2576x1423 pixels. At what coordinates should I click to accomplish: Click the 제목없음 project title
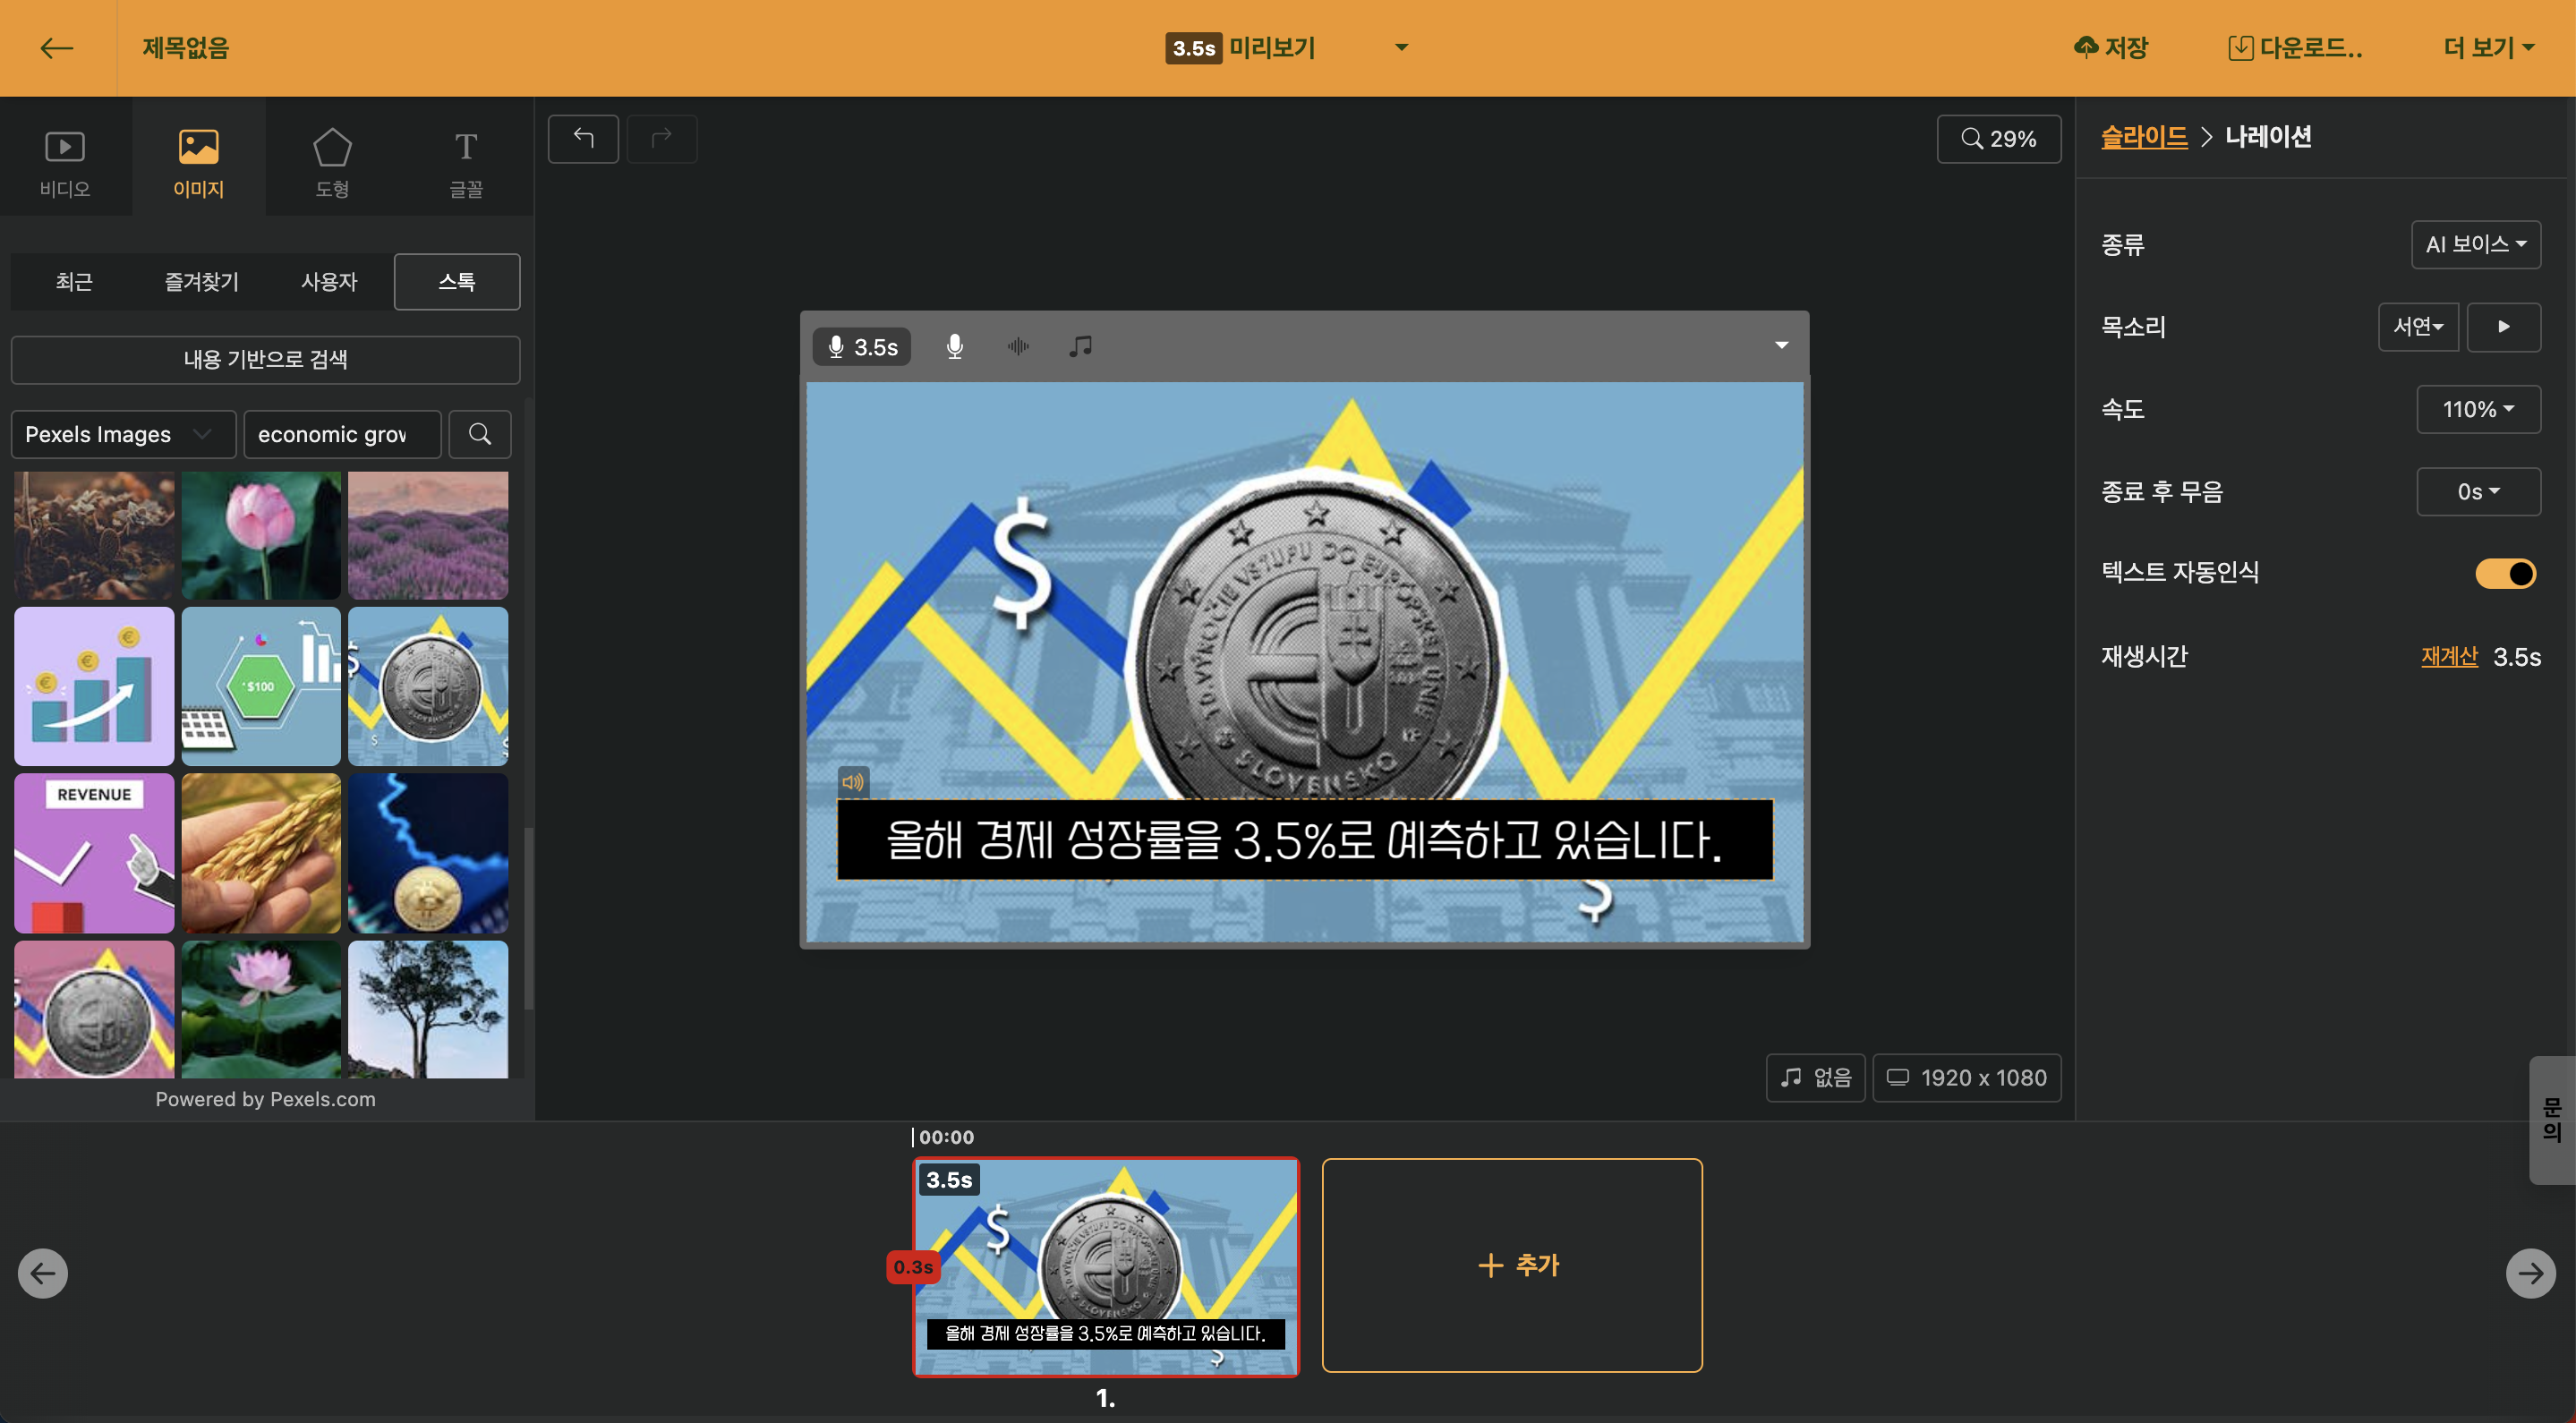pyautogui.click(x=186, y=47)
